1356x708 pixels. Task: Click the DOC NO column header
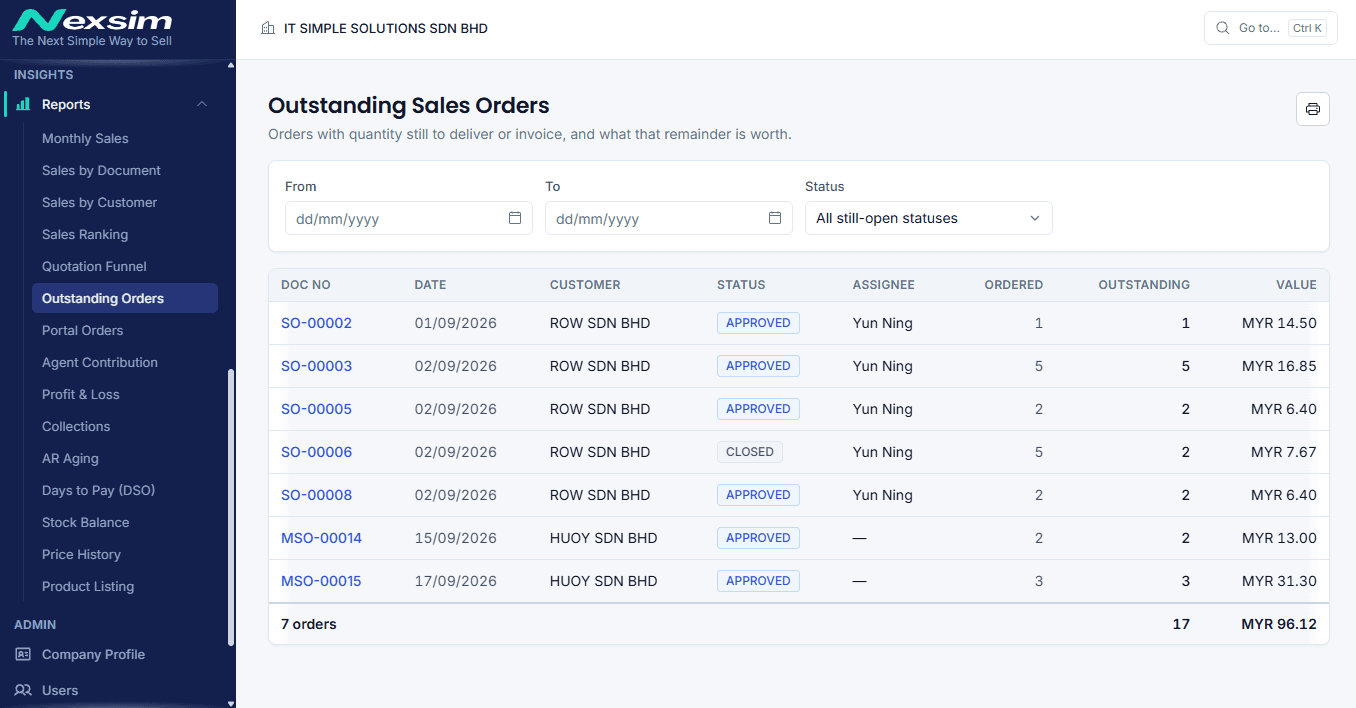click(x=306, y=285)
